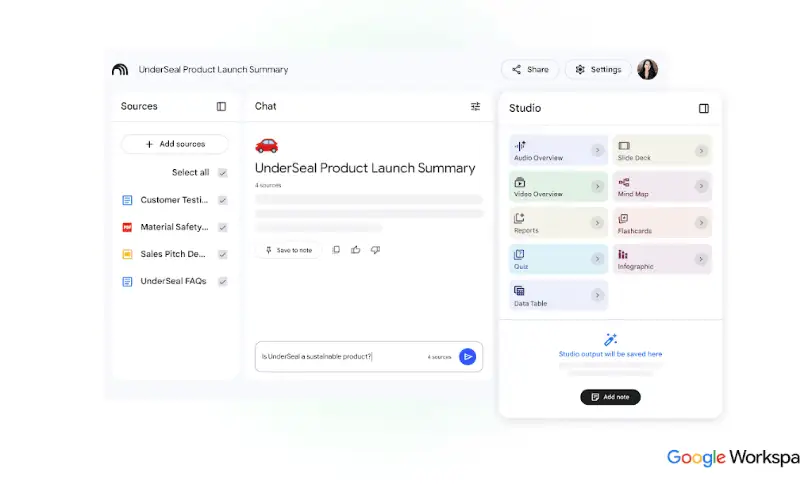Screen dimensions: 800x500
Task: Expand Flashcards options chevron
Action: click(x=701, y=222)
